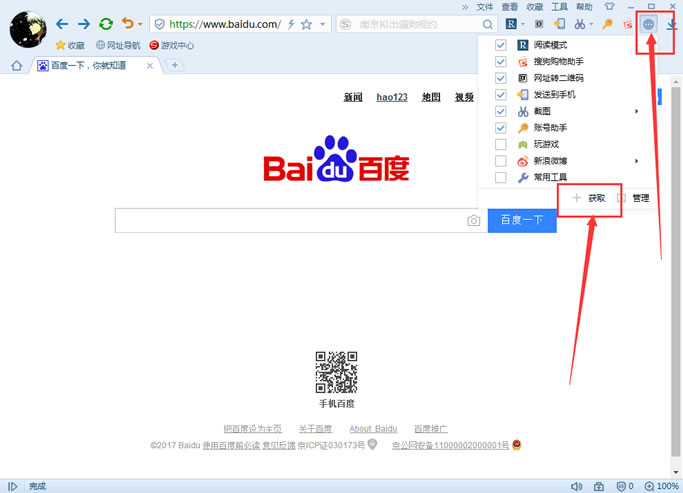The width and height of the screenshot is (683, 493).
Task: Open the 帮助 menu
Action: pyautogui.click(x=585, y=7)
